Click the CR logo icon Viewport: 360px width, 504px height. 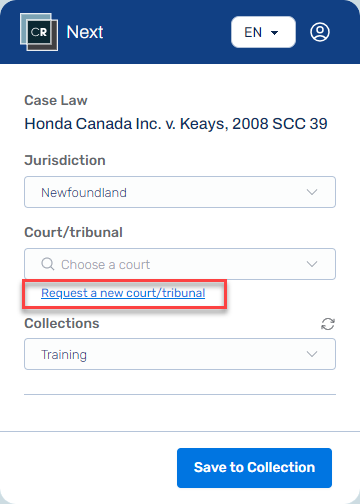(39, 32)
